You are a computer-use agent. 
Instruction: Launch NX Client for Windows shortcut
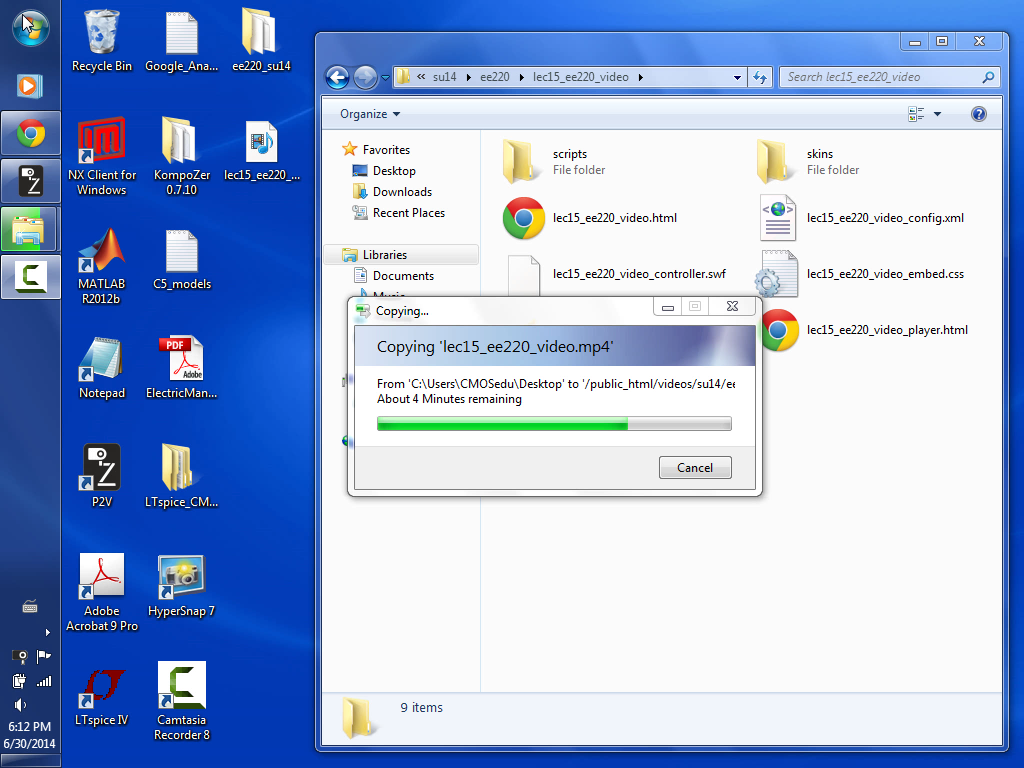coord(101,157)
